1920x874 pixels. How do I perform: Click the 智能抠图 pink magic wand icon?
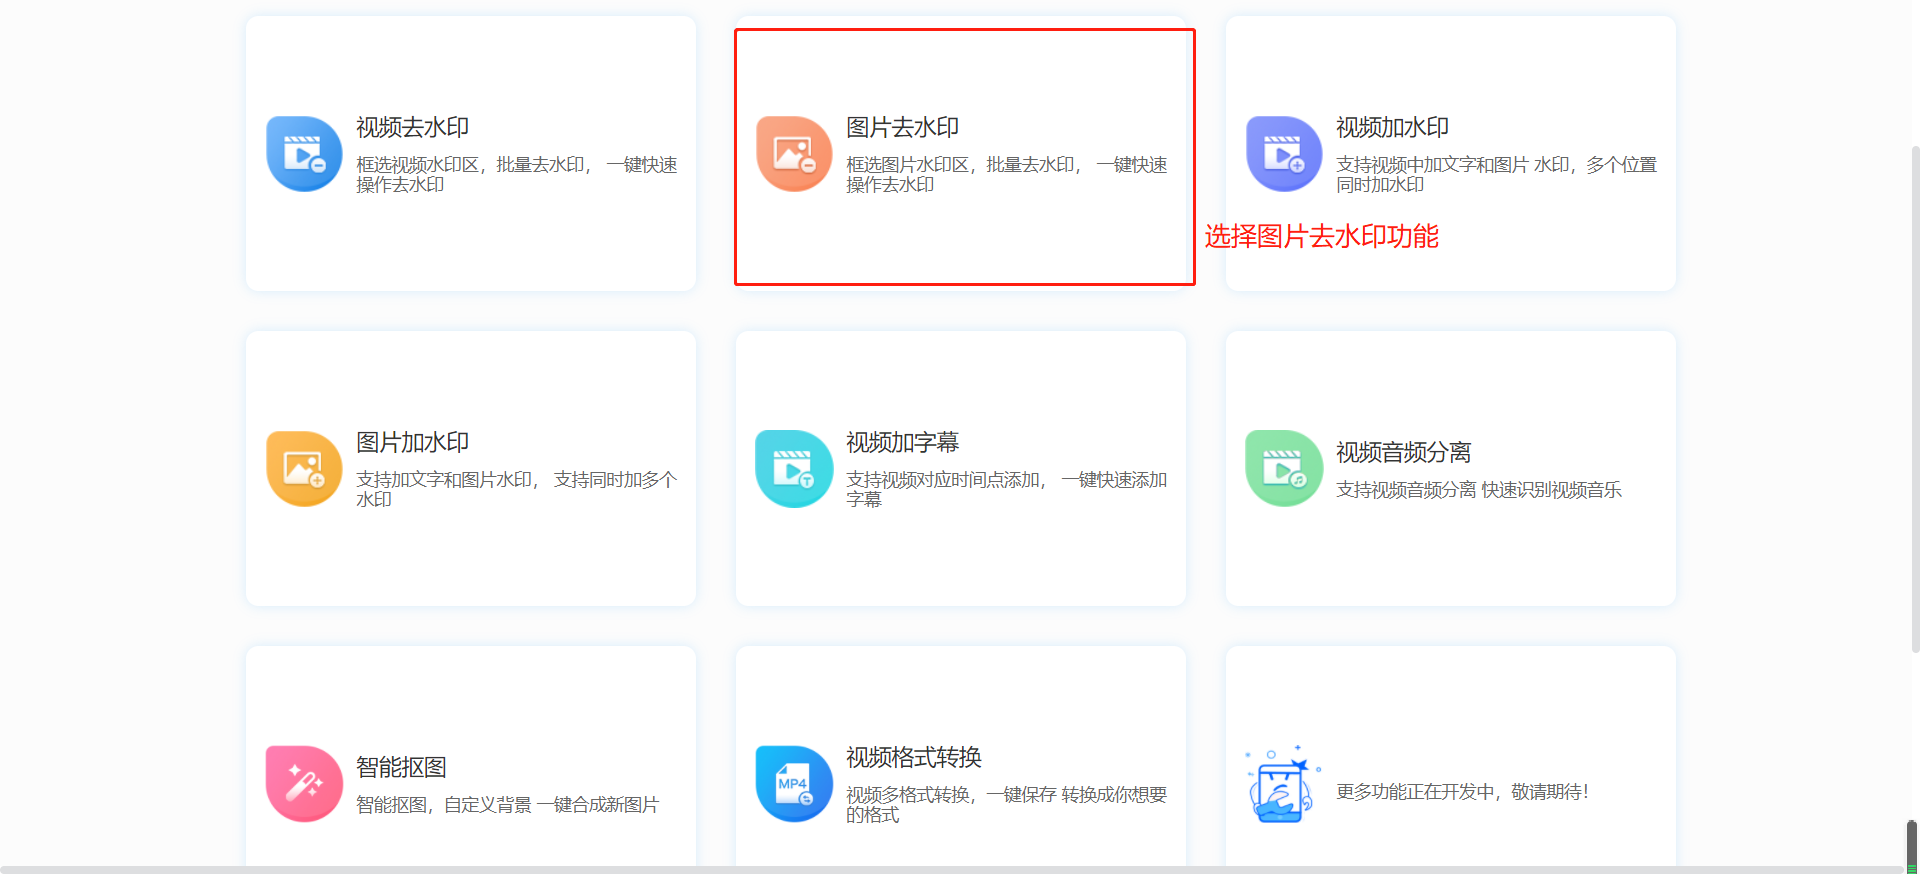304,784
